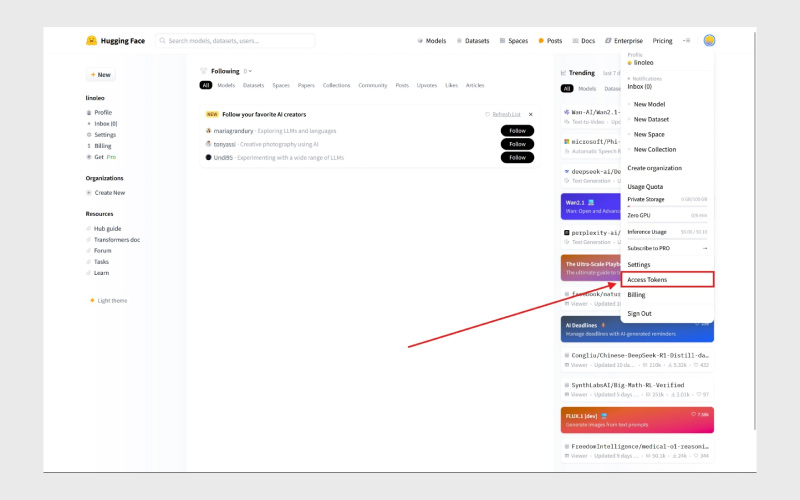Viewport: 800px width, 500px height.
Task: Click the search models, datasets, users field
Action: pos(236,41)
